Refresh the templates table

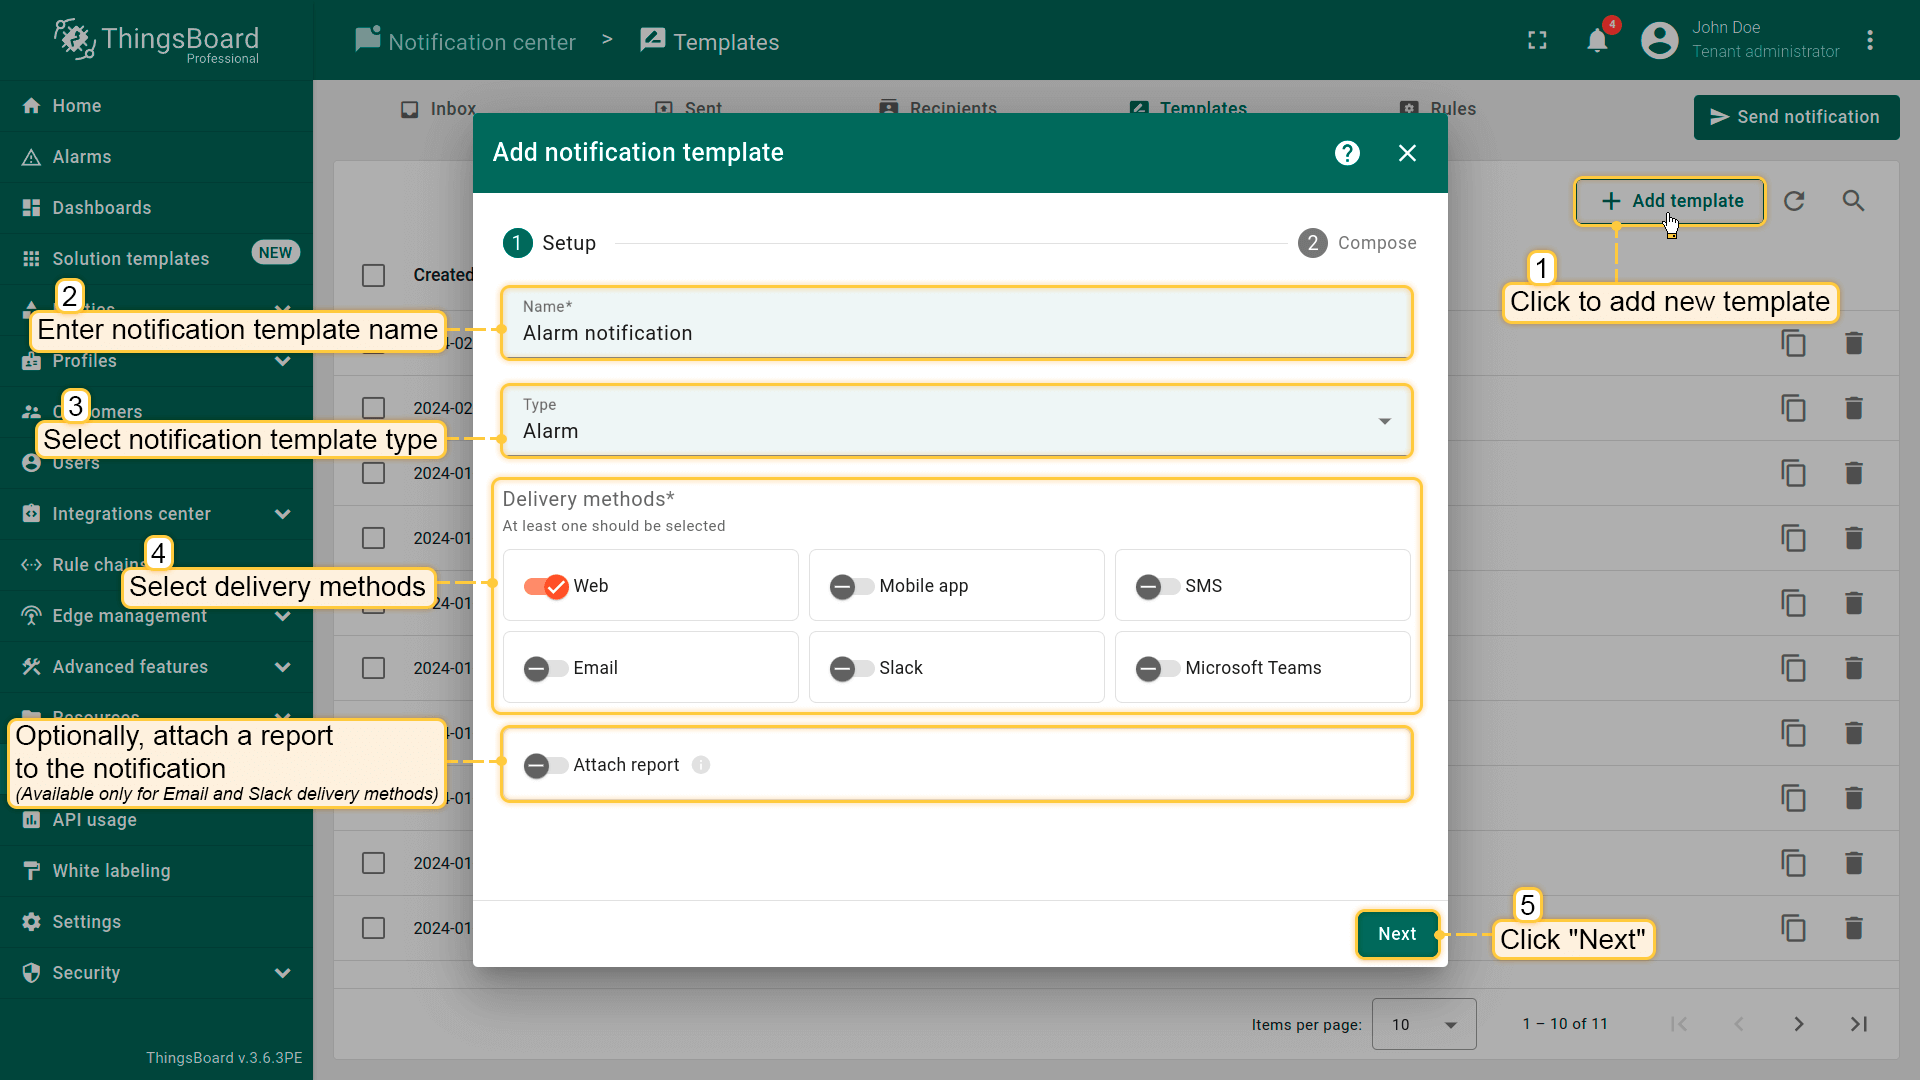[1794, 201]
